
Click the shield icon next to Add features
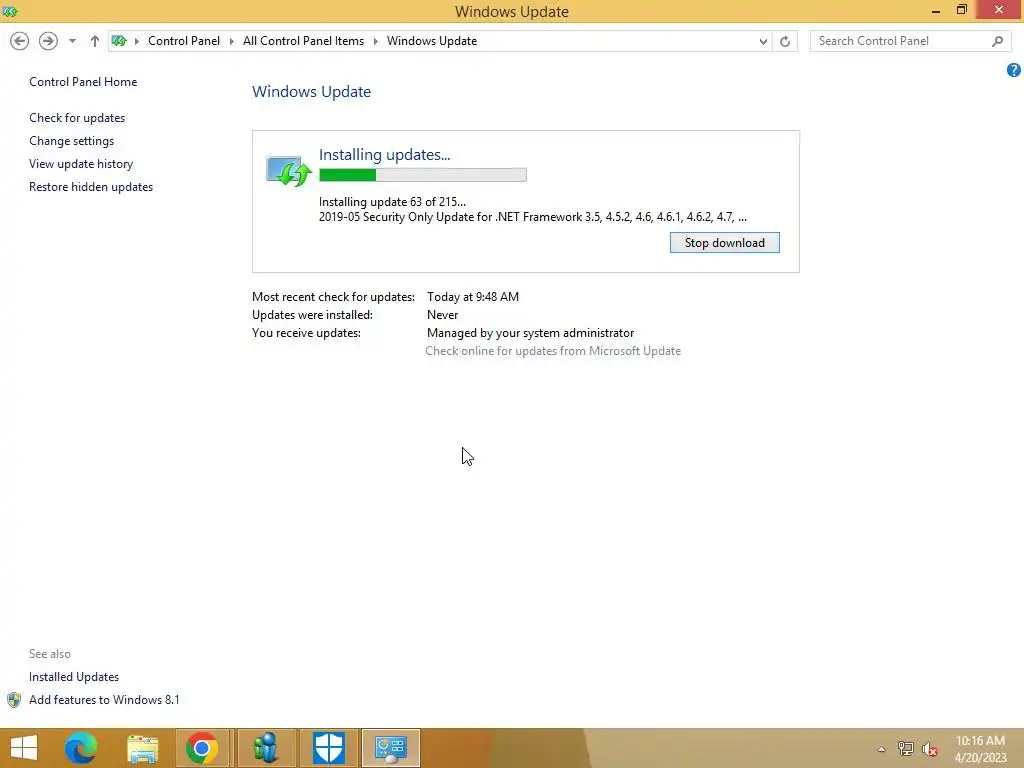click(x=14, y=700)
